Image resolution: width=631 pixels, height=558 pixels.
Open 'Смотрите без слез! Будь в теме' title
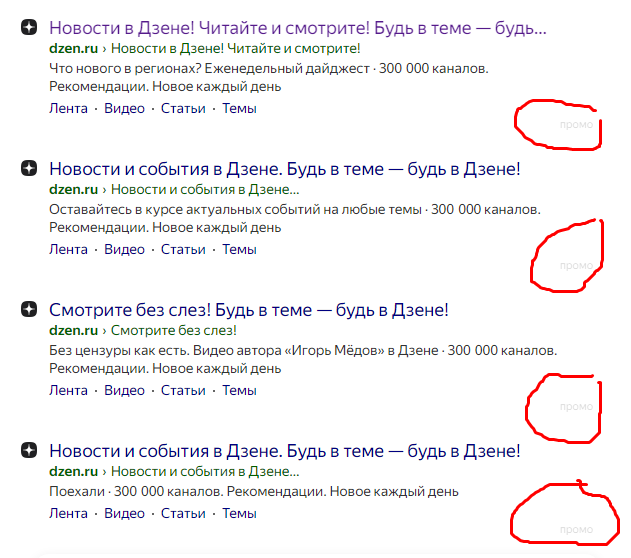coord(249,310)
